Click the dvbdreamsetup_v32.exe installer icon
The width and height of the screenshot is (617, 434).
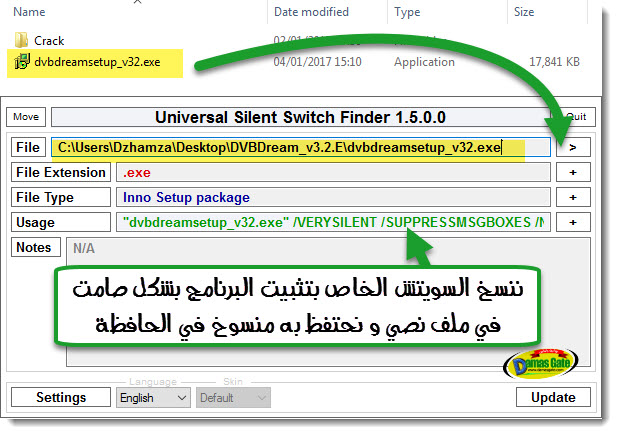tap(22, 61)
